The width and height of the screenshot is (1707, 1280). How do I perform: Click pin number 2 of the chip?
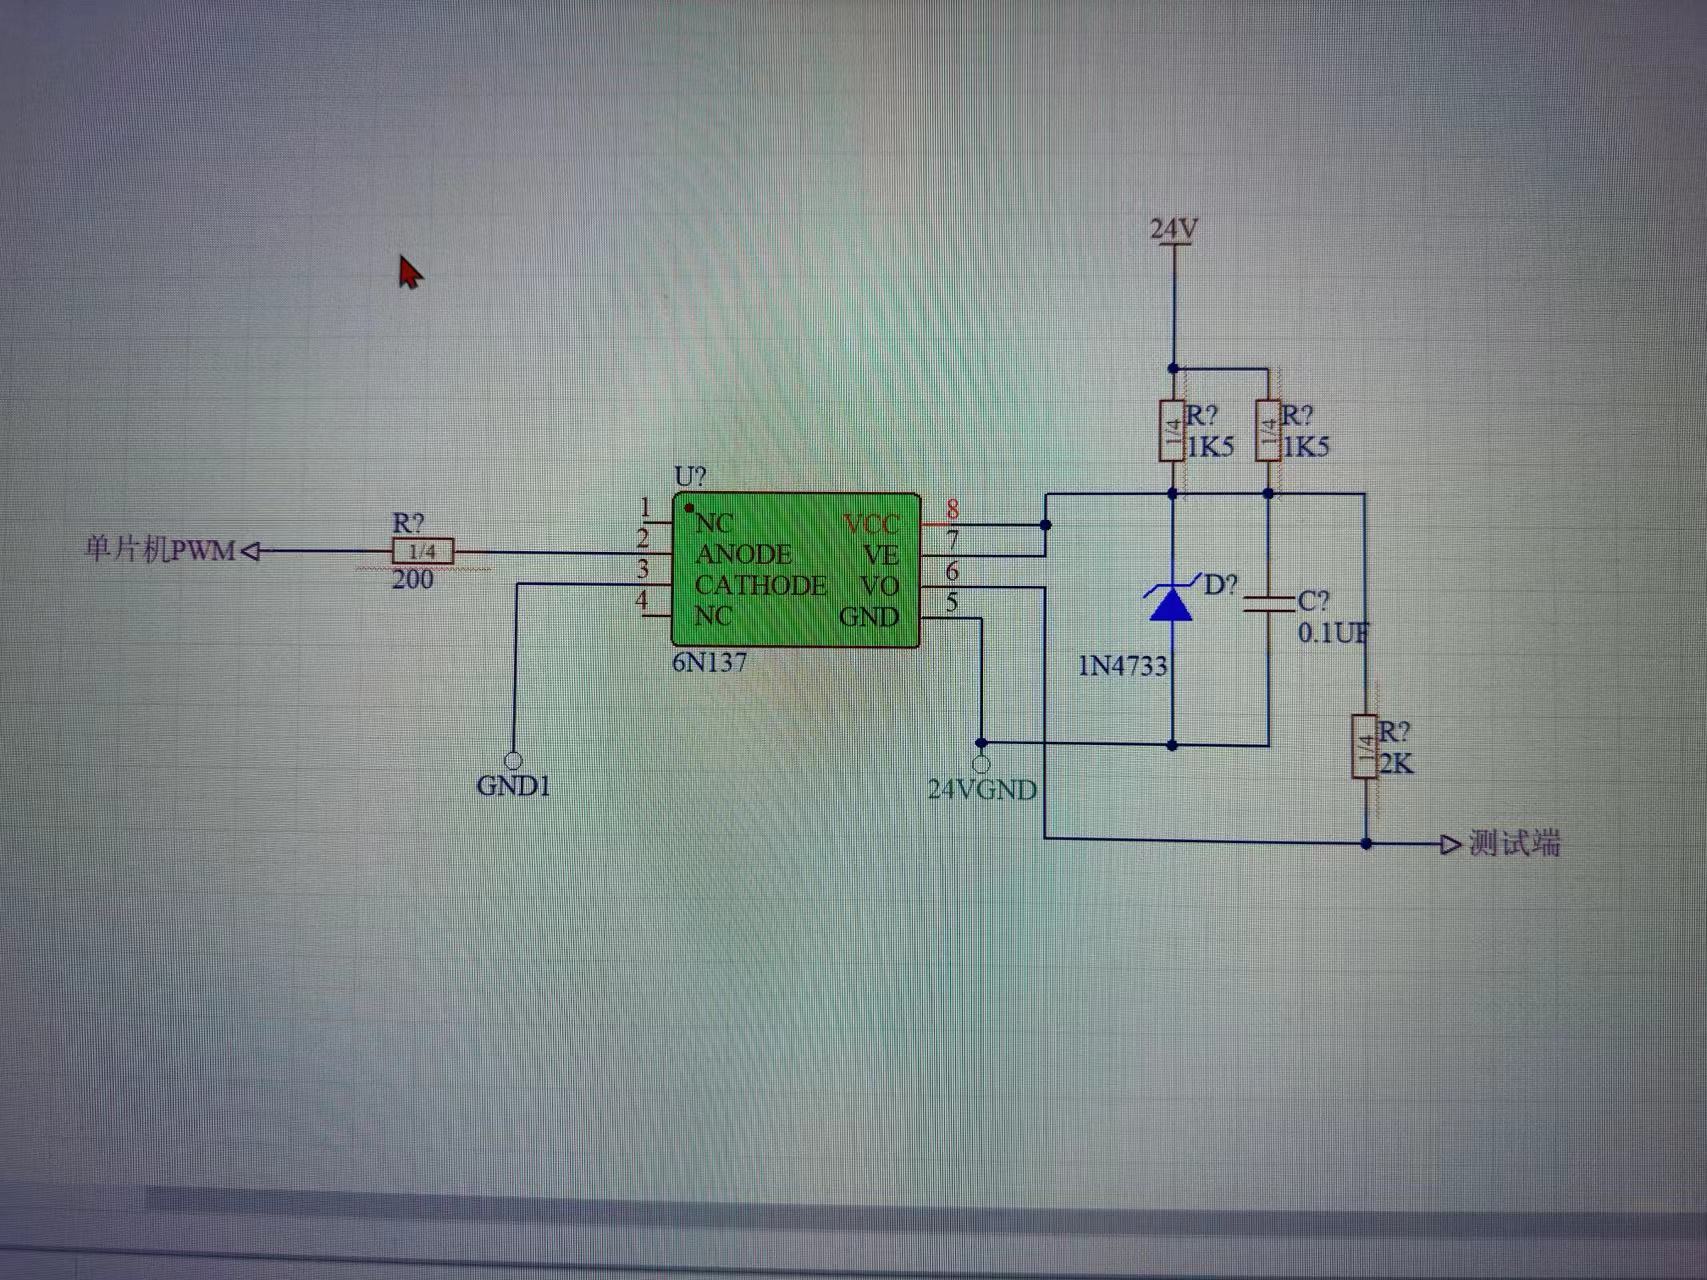point(644,538)
